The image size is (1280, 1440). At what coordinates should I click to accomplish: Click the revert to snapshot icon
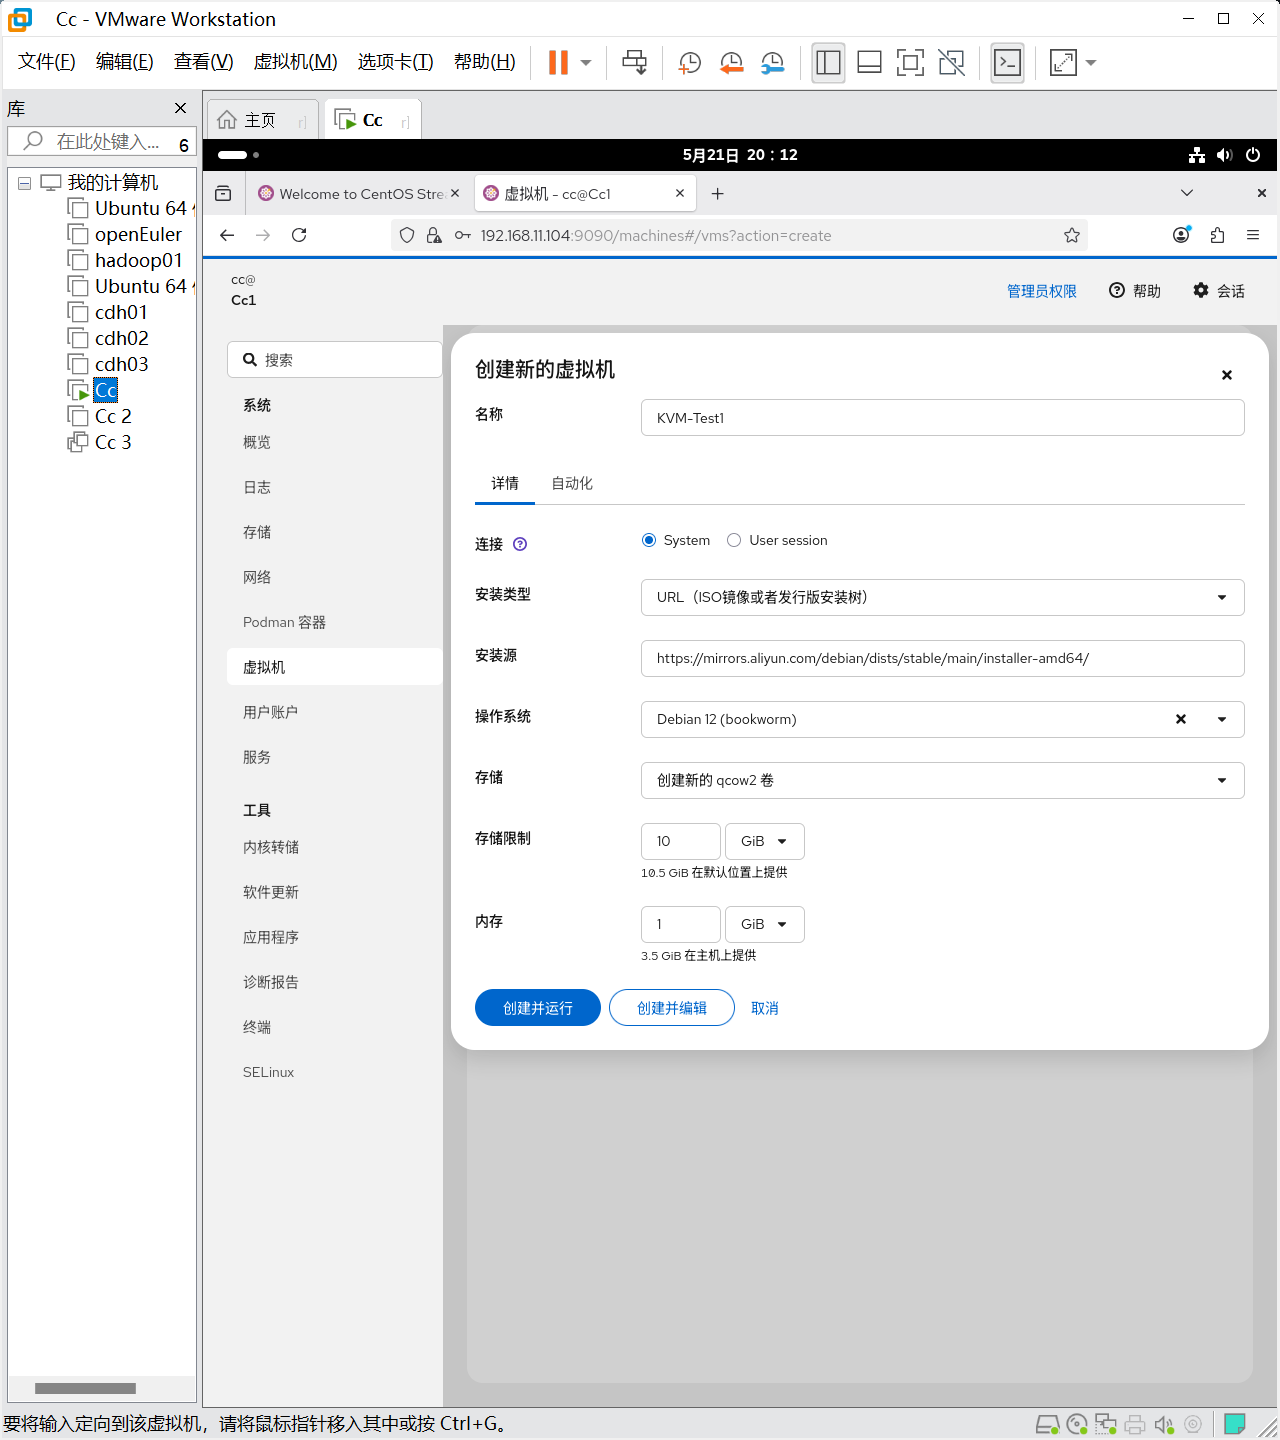[731, 63]
